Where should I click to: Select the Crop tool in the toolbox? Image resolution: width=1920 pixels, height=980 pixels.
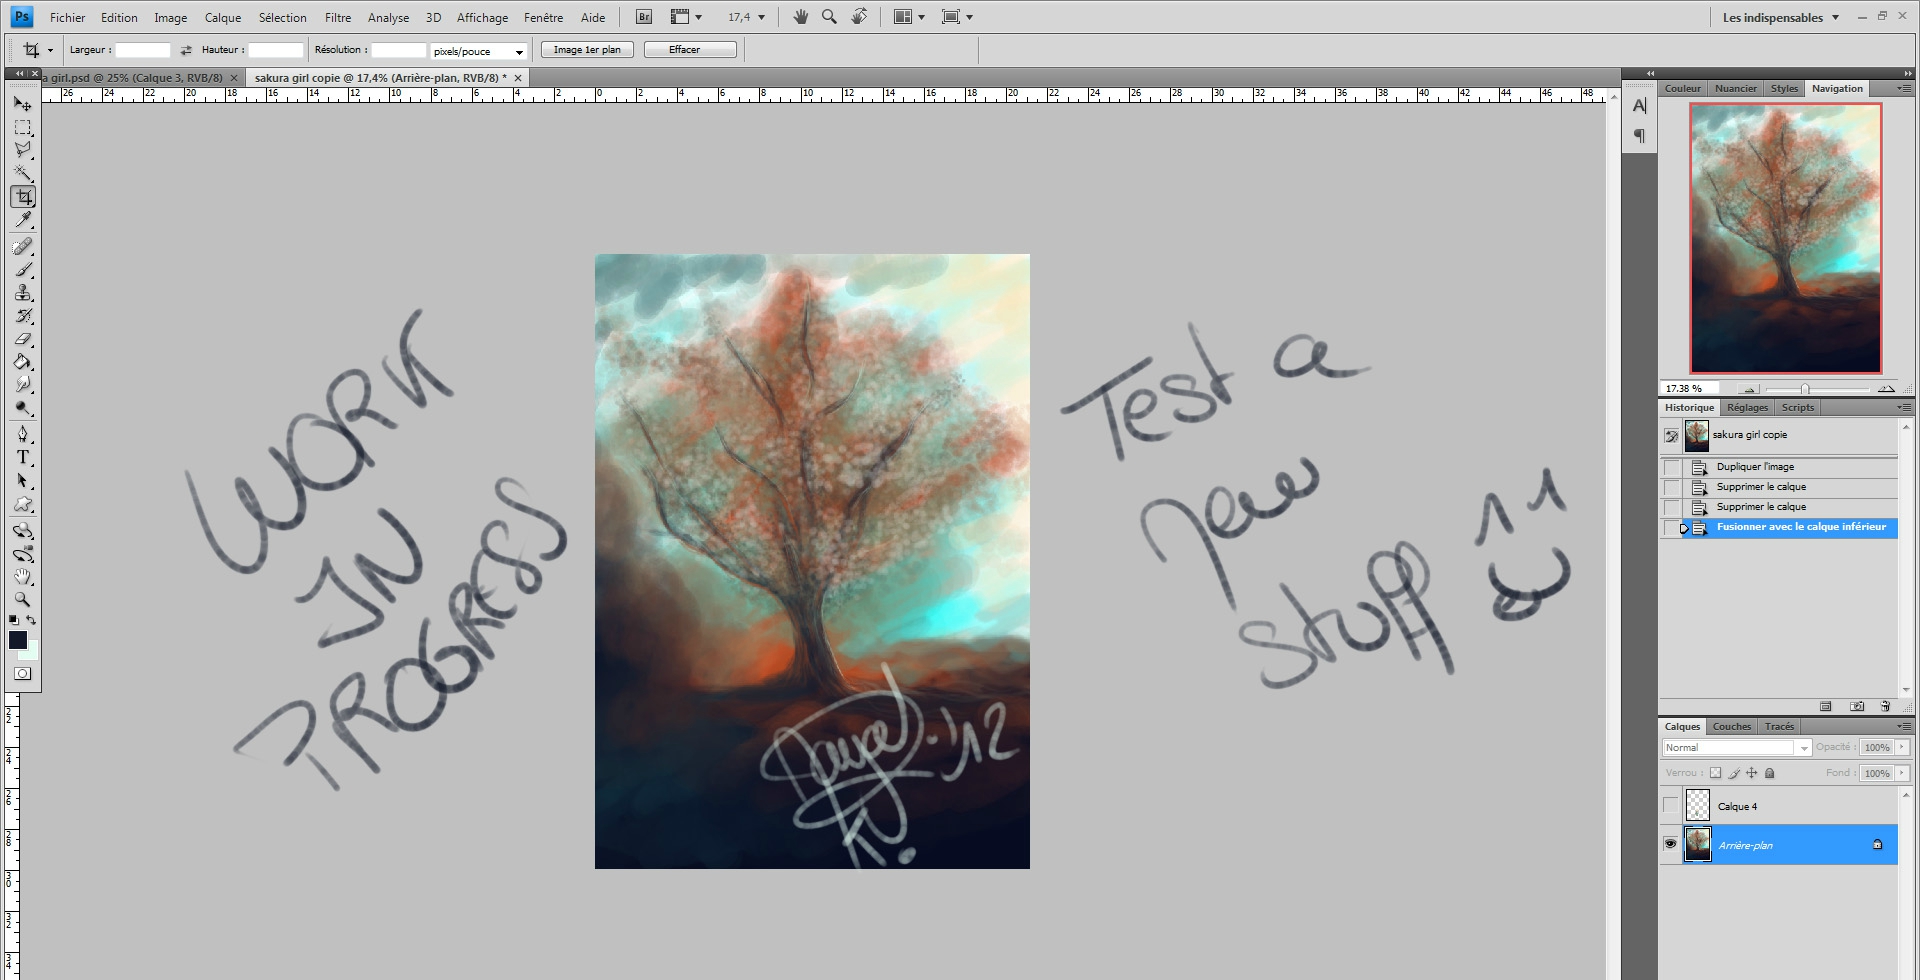coord(23,197)
